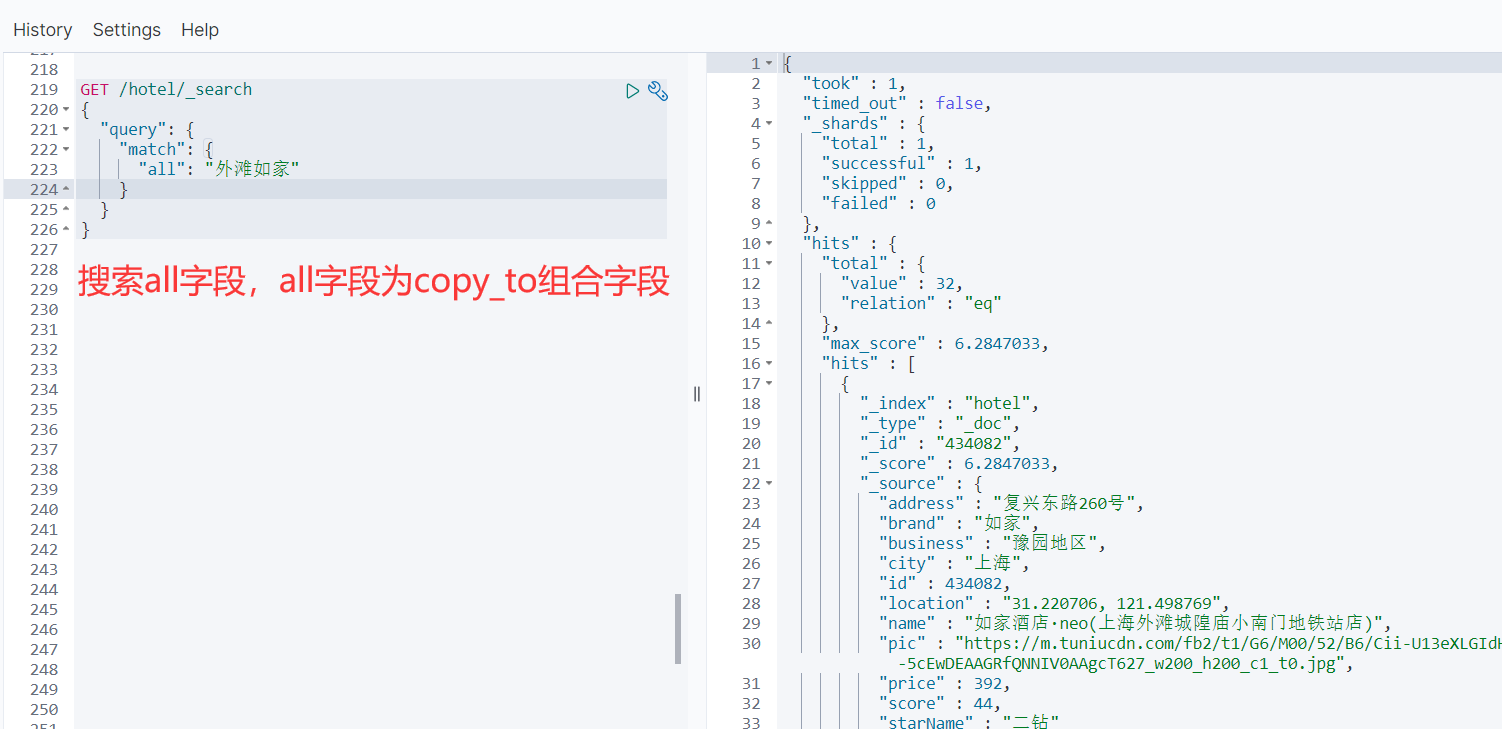Click the "timed_out" : false line
1502x729 pixels.
(897, 104)
